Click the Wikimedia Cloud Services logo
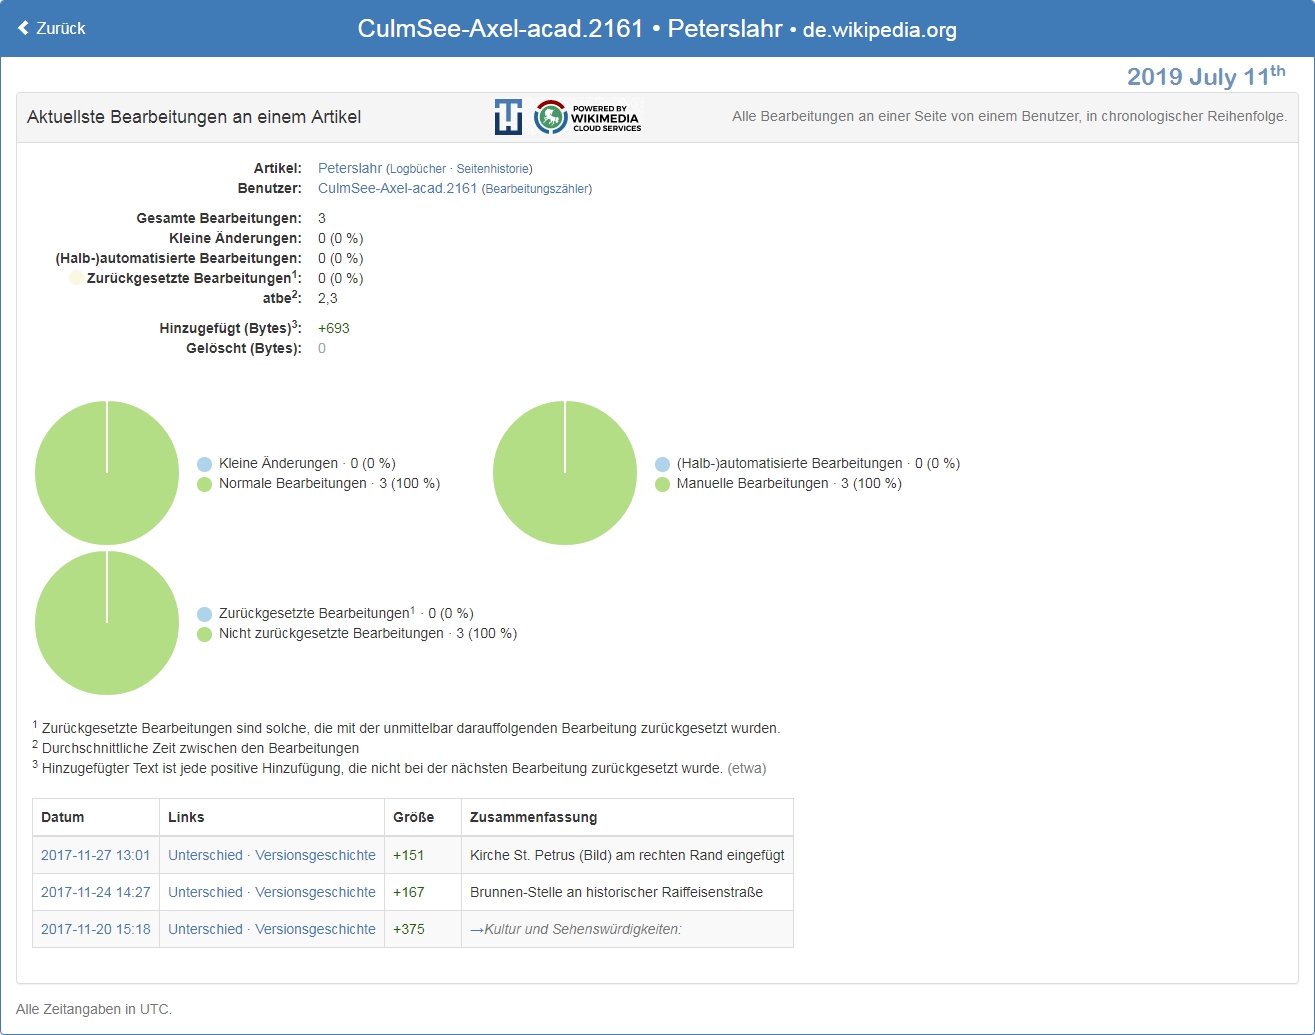The image size is (1315, 1035). (587, 117)
